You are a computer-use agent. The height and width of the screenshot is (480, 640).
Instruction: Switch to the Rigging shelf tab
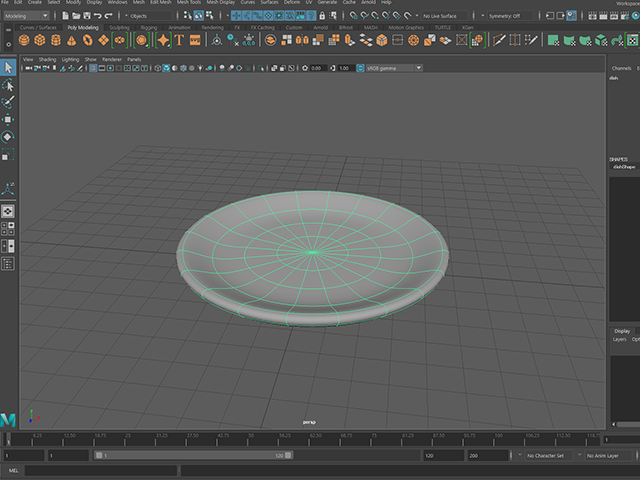(149, 27)
